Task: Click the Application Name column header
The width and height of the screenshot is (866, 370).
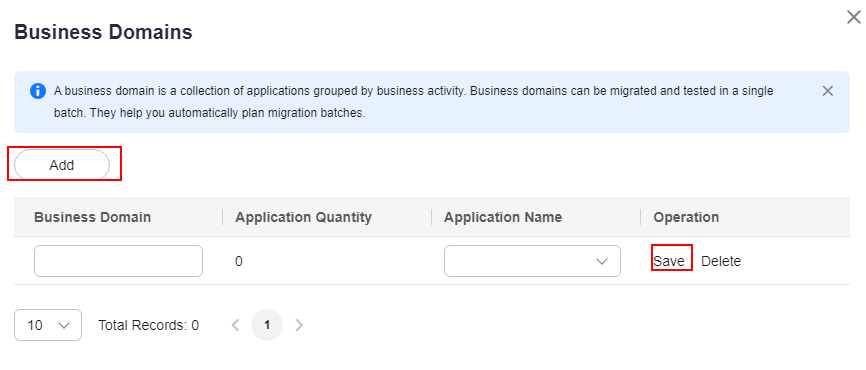Action: (x=503, y=217)
